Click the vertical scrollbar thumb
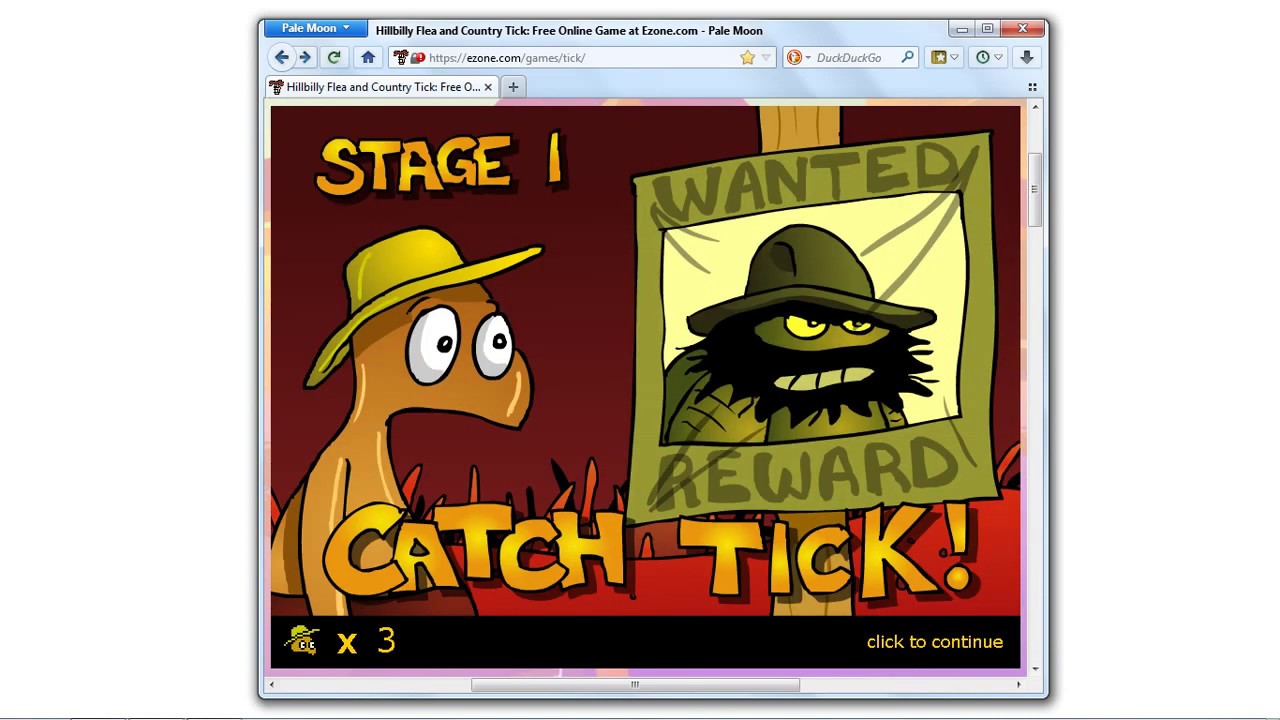Image resolution: width=1280 pixels, height=720 pixels. (x=1035, y=190)
